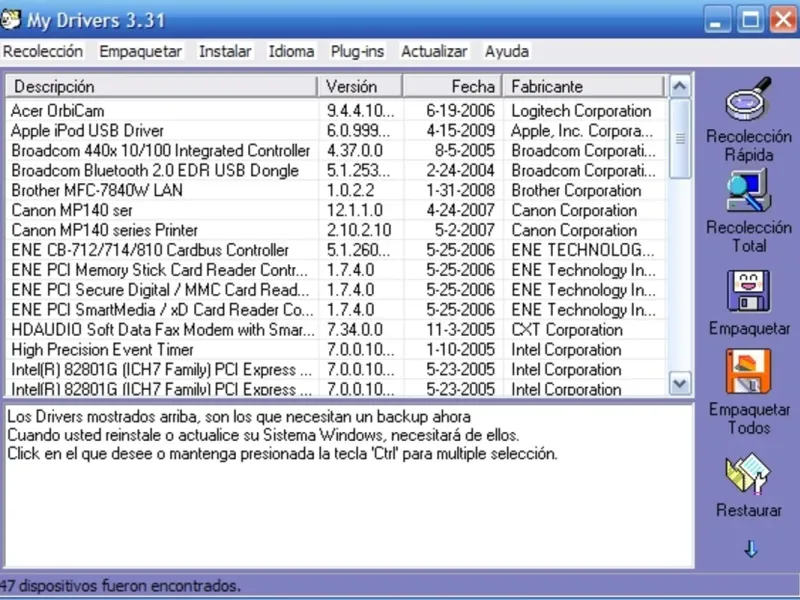Select ENE PCI SmartMedia / xD Card Reader

pyautogui.click(x=337, y=310)
